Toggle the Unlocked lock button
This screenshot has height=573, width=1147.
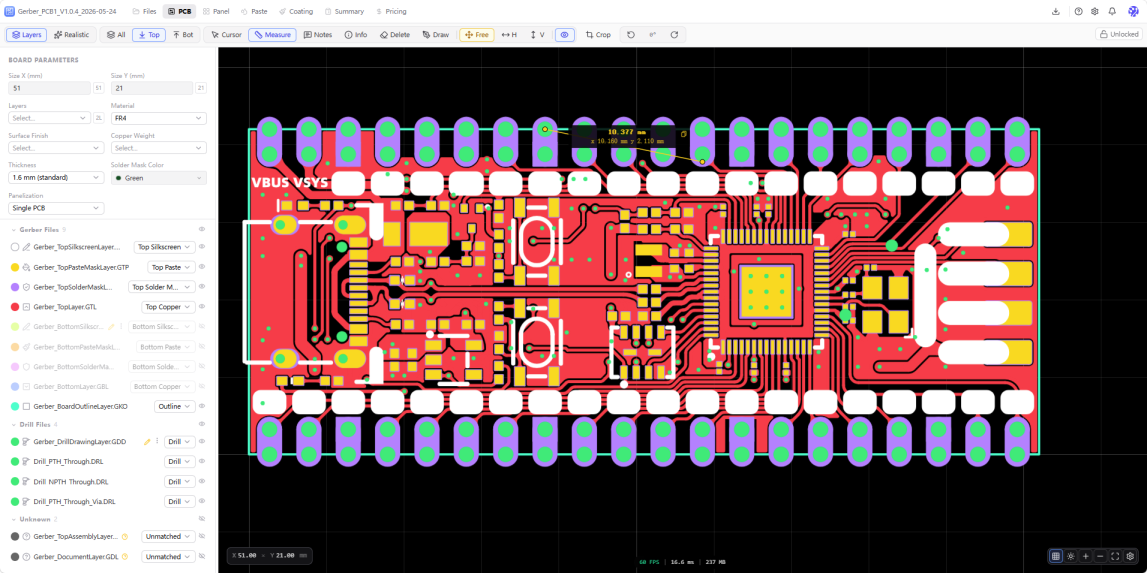pos(1118,34)
